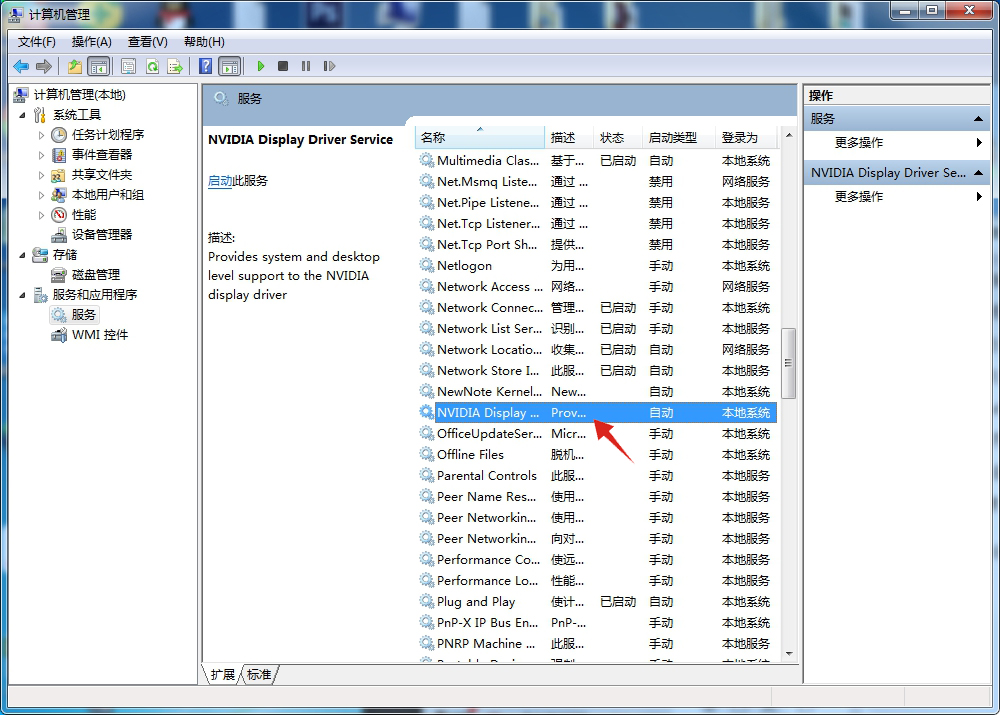The image size is (1000, 715).
Task: Open the 查看(V) menu
Action: 148,42
